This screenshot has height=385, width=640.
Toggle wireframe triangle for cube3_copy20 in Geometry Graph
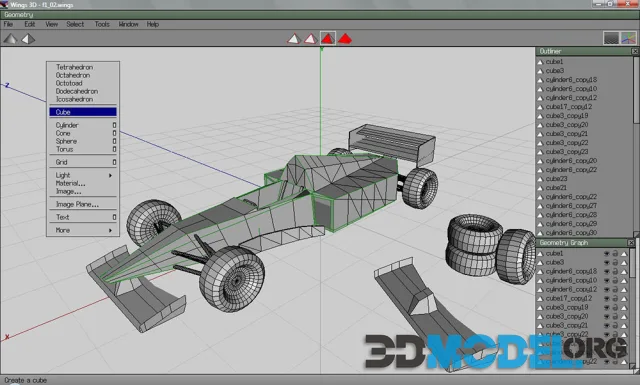point(624,316)
